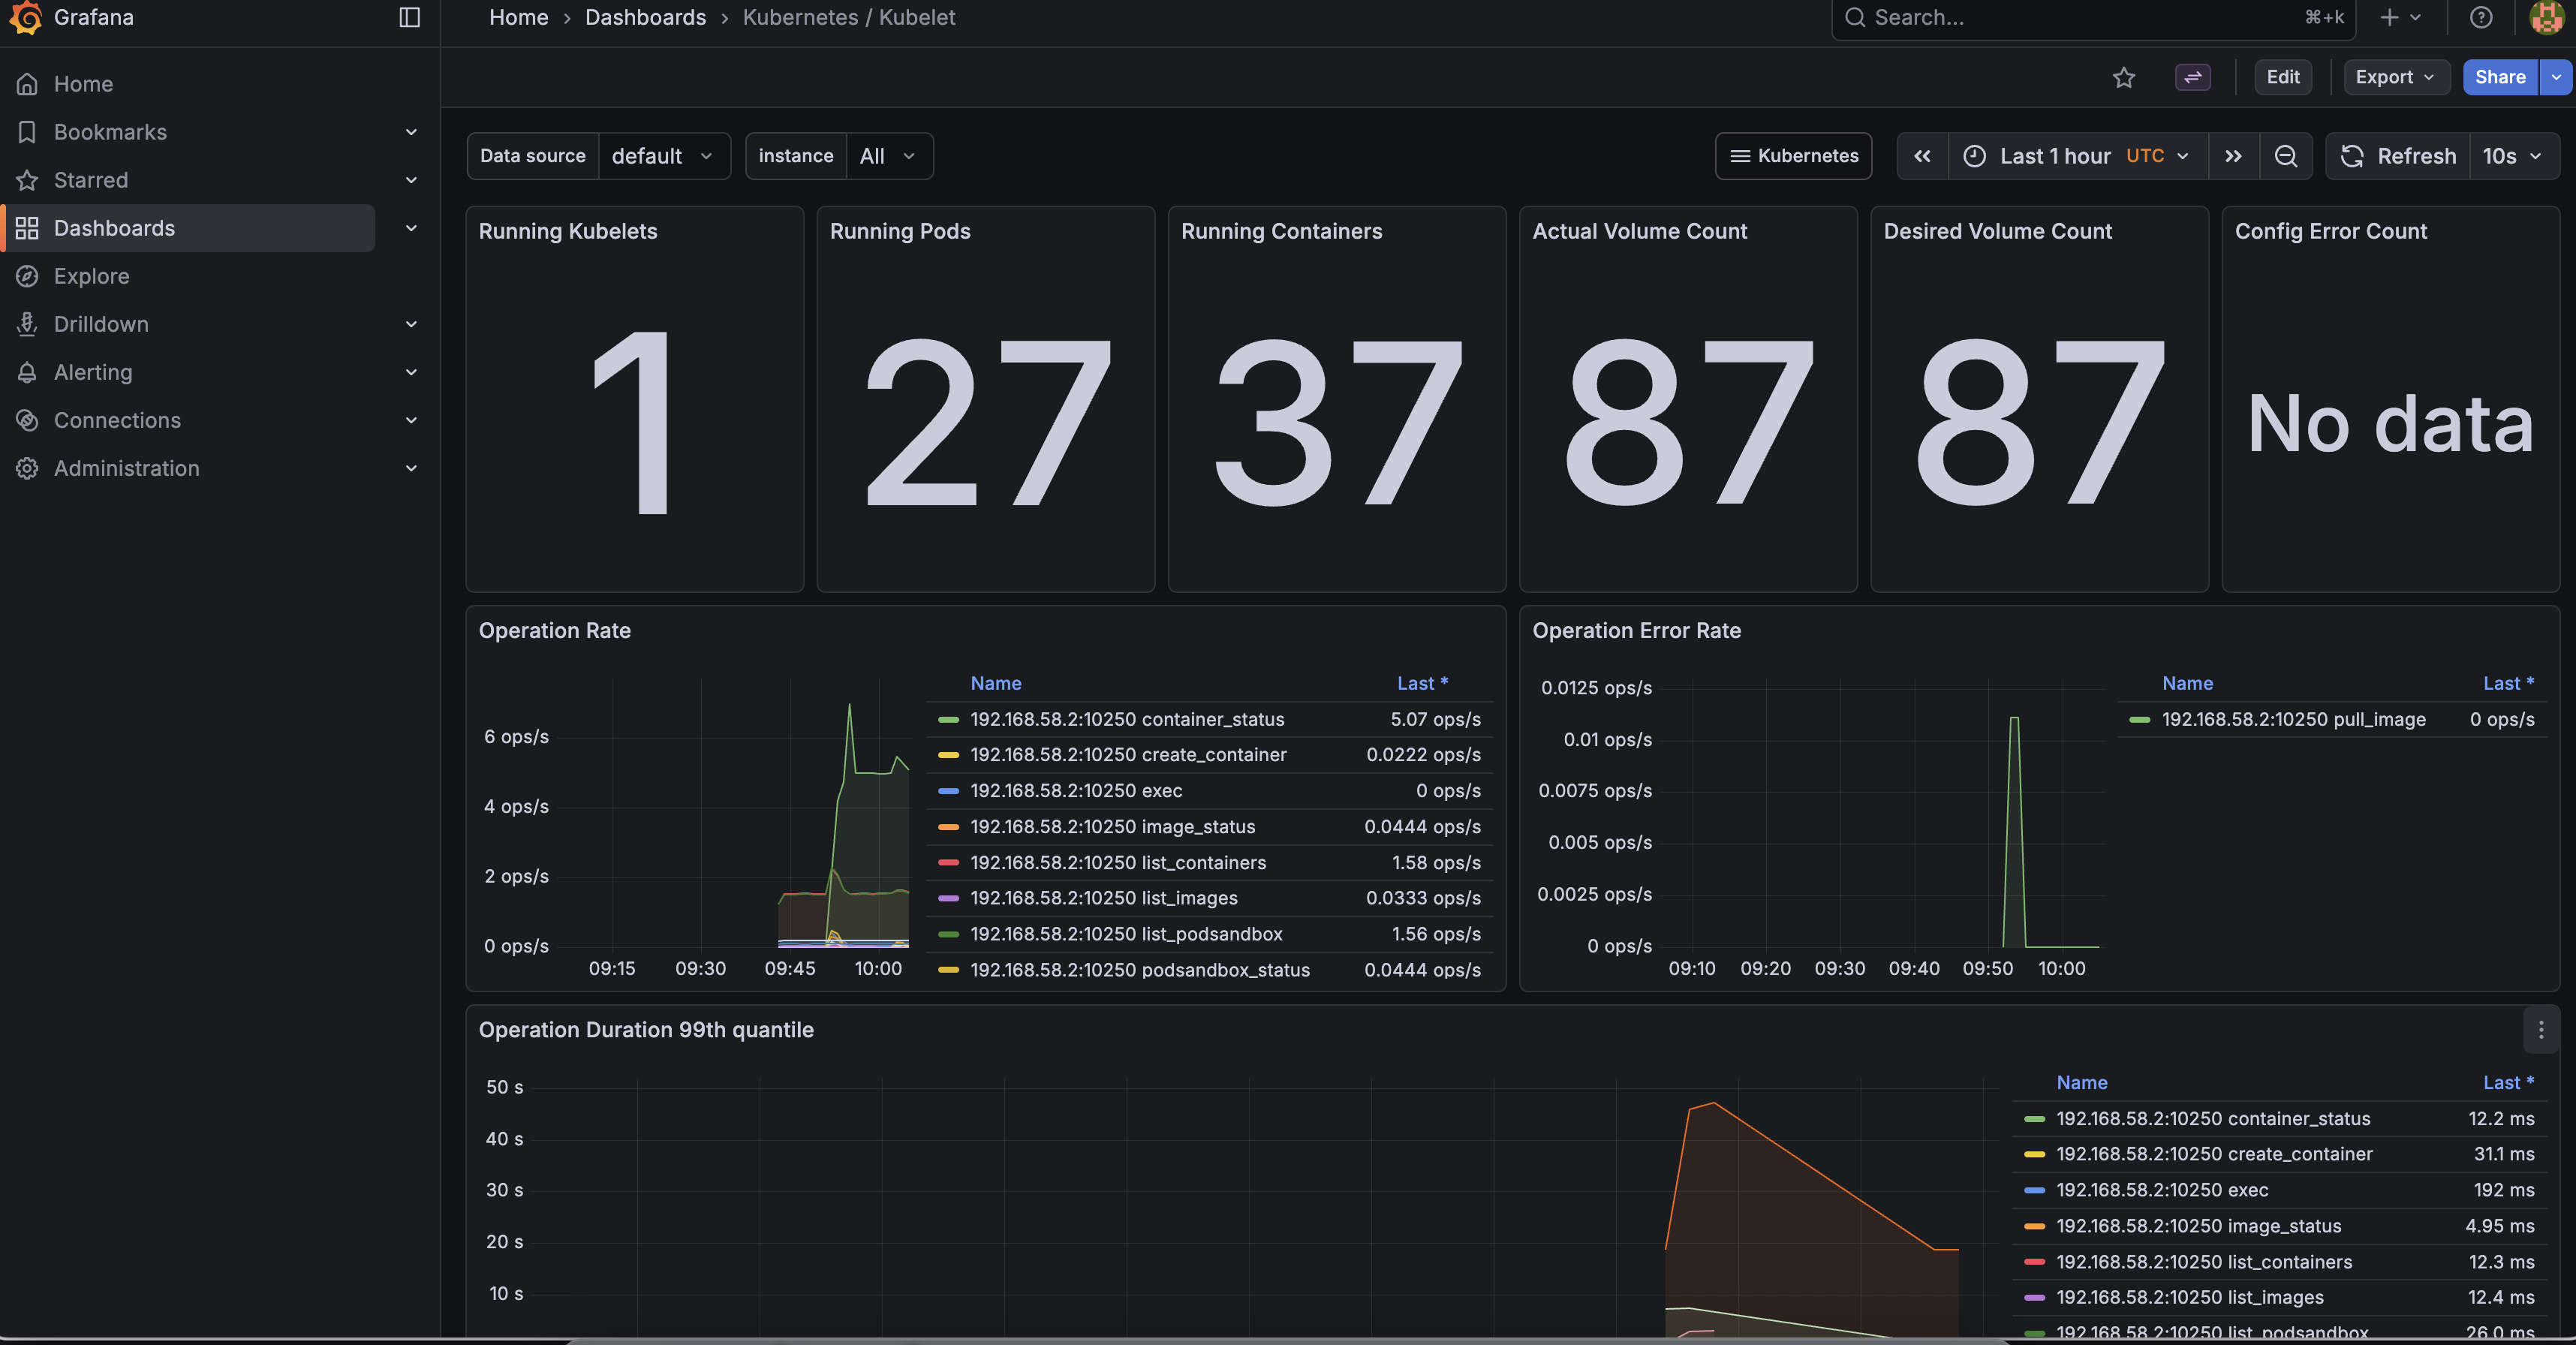Open the Last 1 hour time picker
Image resolution: width=2576 pixels, height=1345 pixels.
2077,156
